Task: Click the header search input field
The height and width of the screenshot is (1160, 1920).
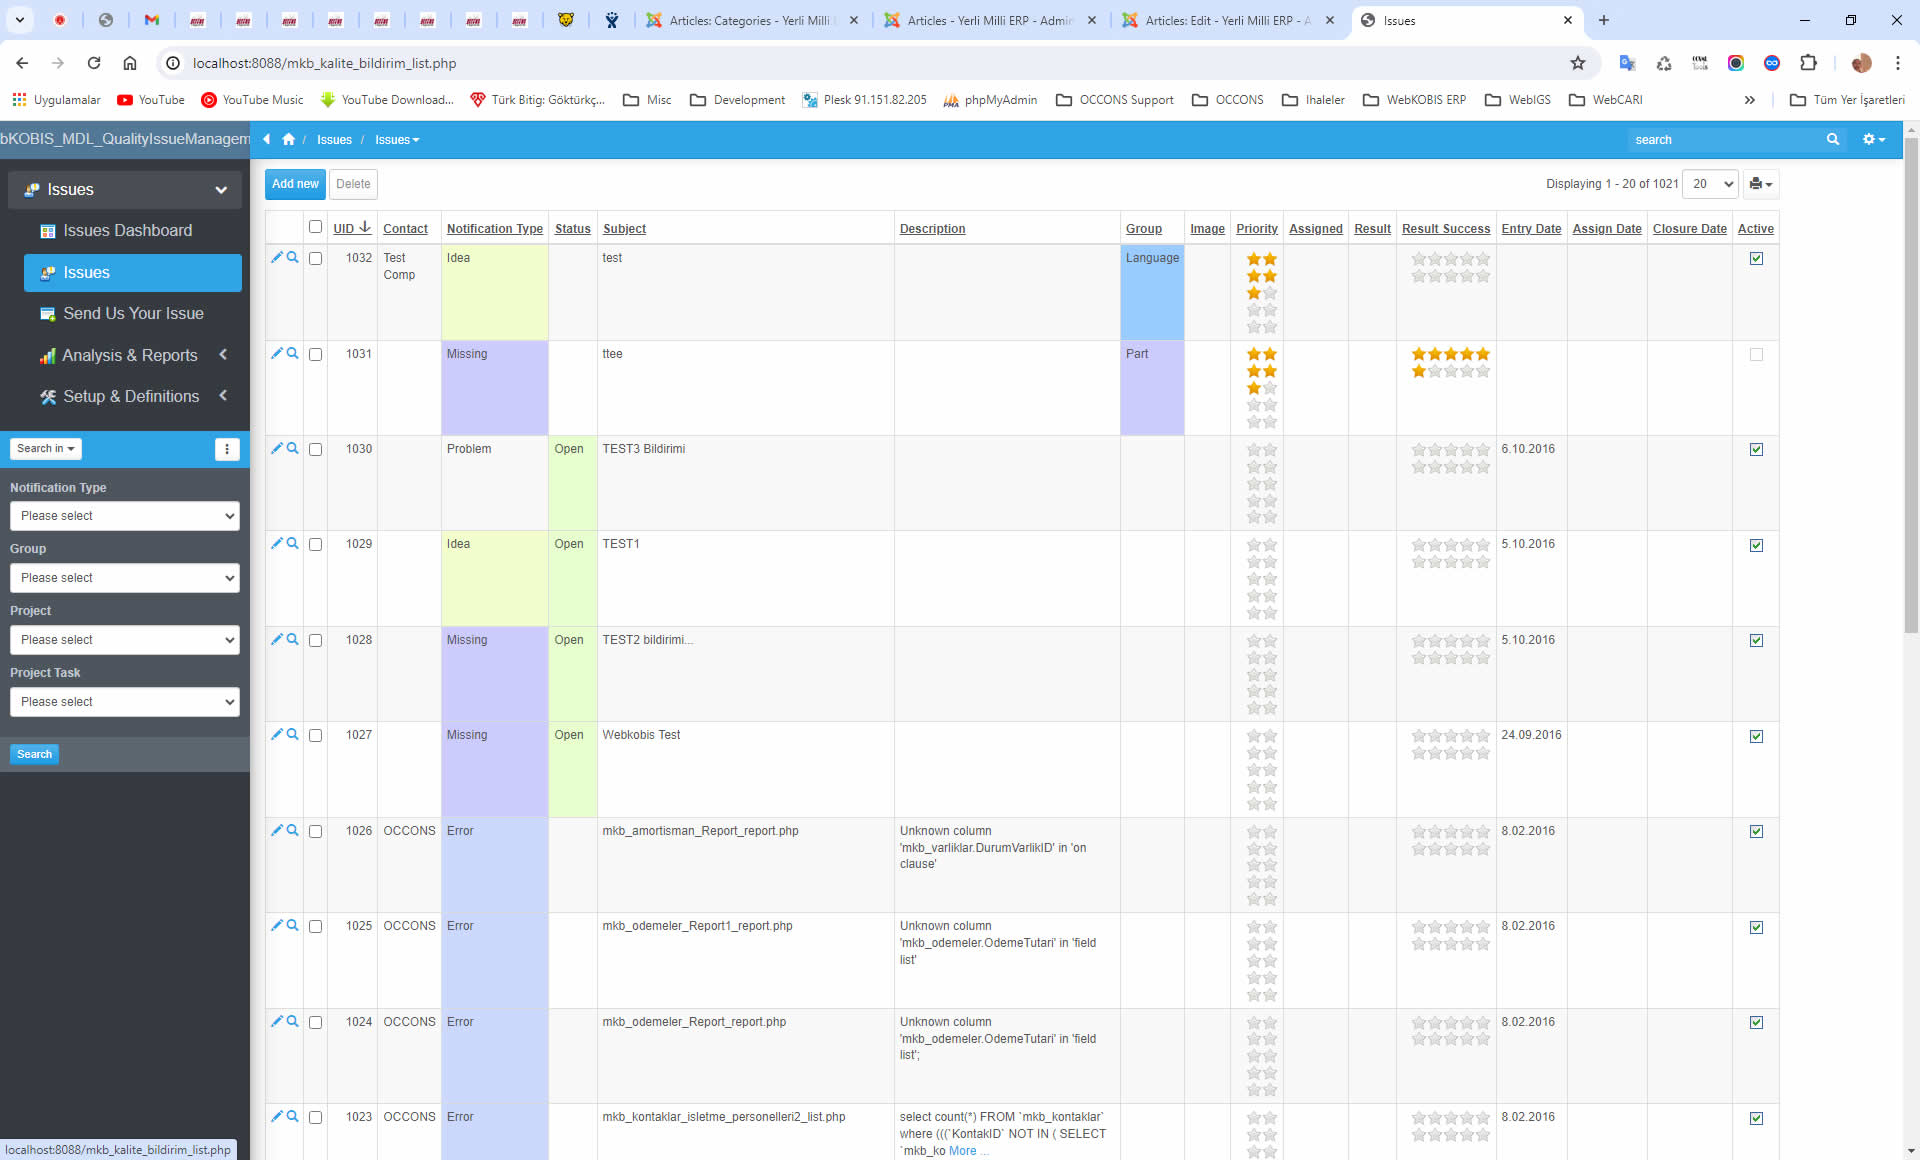Action: (1725, 140)
